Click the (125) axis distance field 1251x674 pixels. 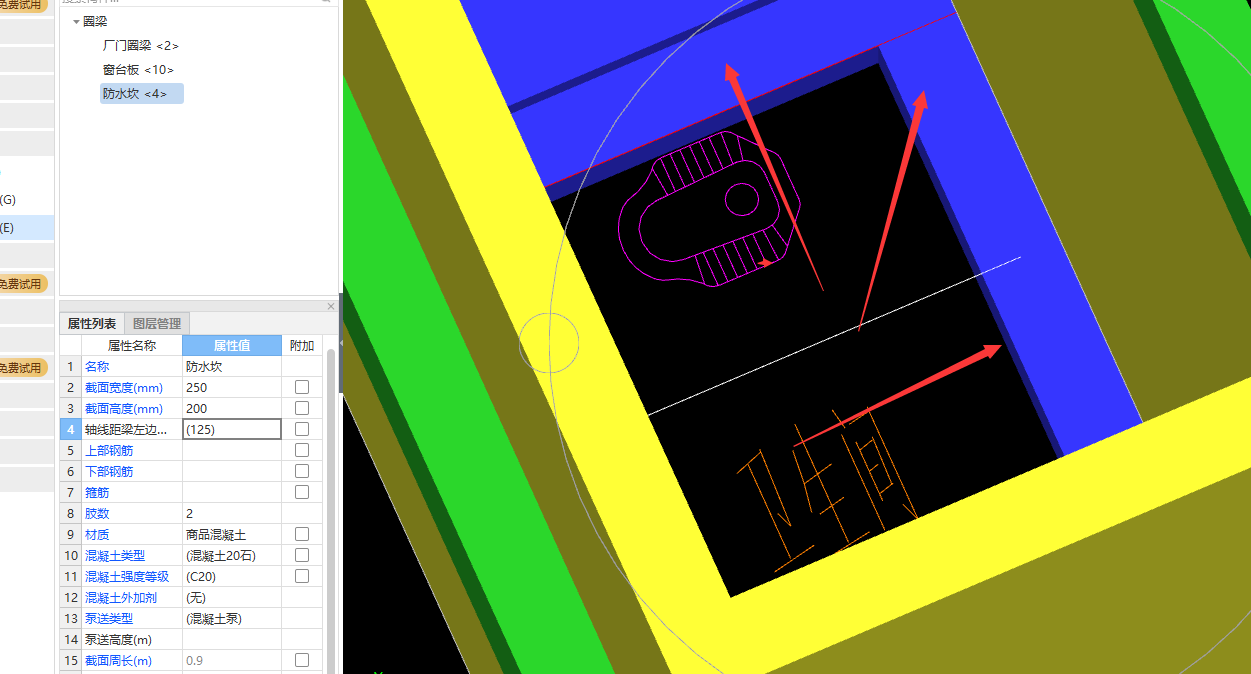pyautogui.click(x=232, y=429)
